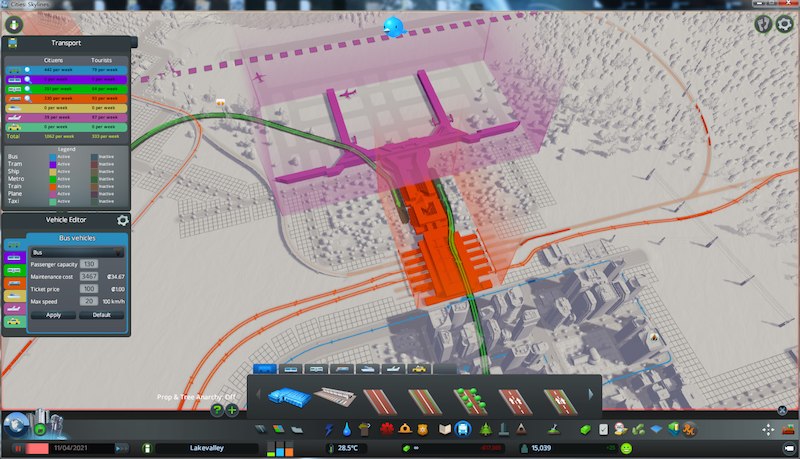The image size is (800, 459).
Task: Click the Passenger capacity input field
Action: pyautogui.click(x=90, y=264)
